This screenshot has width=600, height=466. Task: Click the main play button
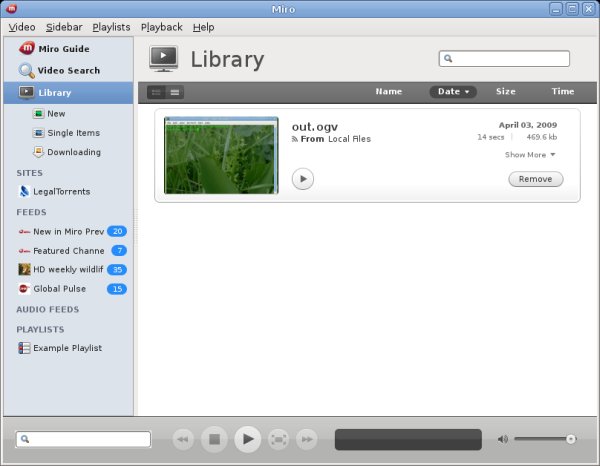click(x=248, y=439)
